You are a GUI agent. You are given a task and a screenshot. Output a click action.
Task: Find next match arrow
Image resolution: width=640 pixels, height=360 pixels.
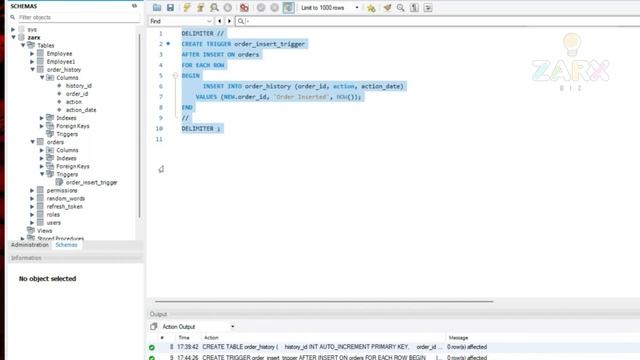[x=229, y=21]
